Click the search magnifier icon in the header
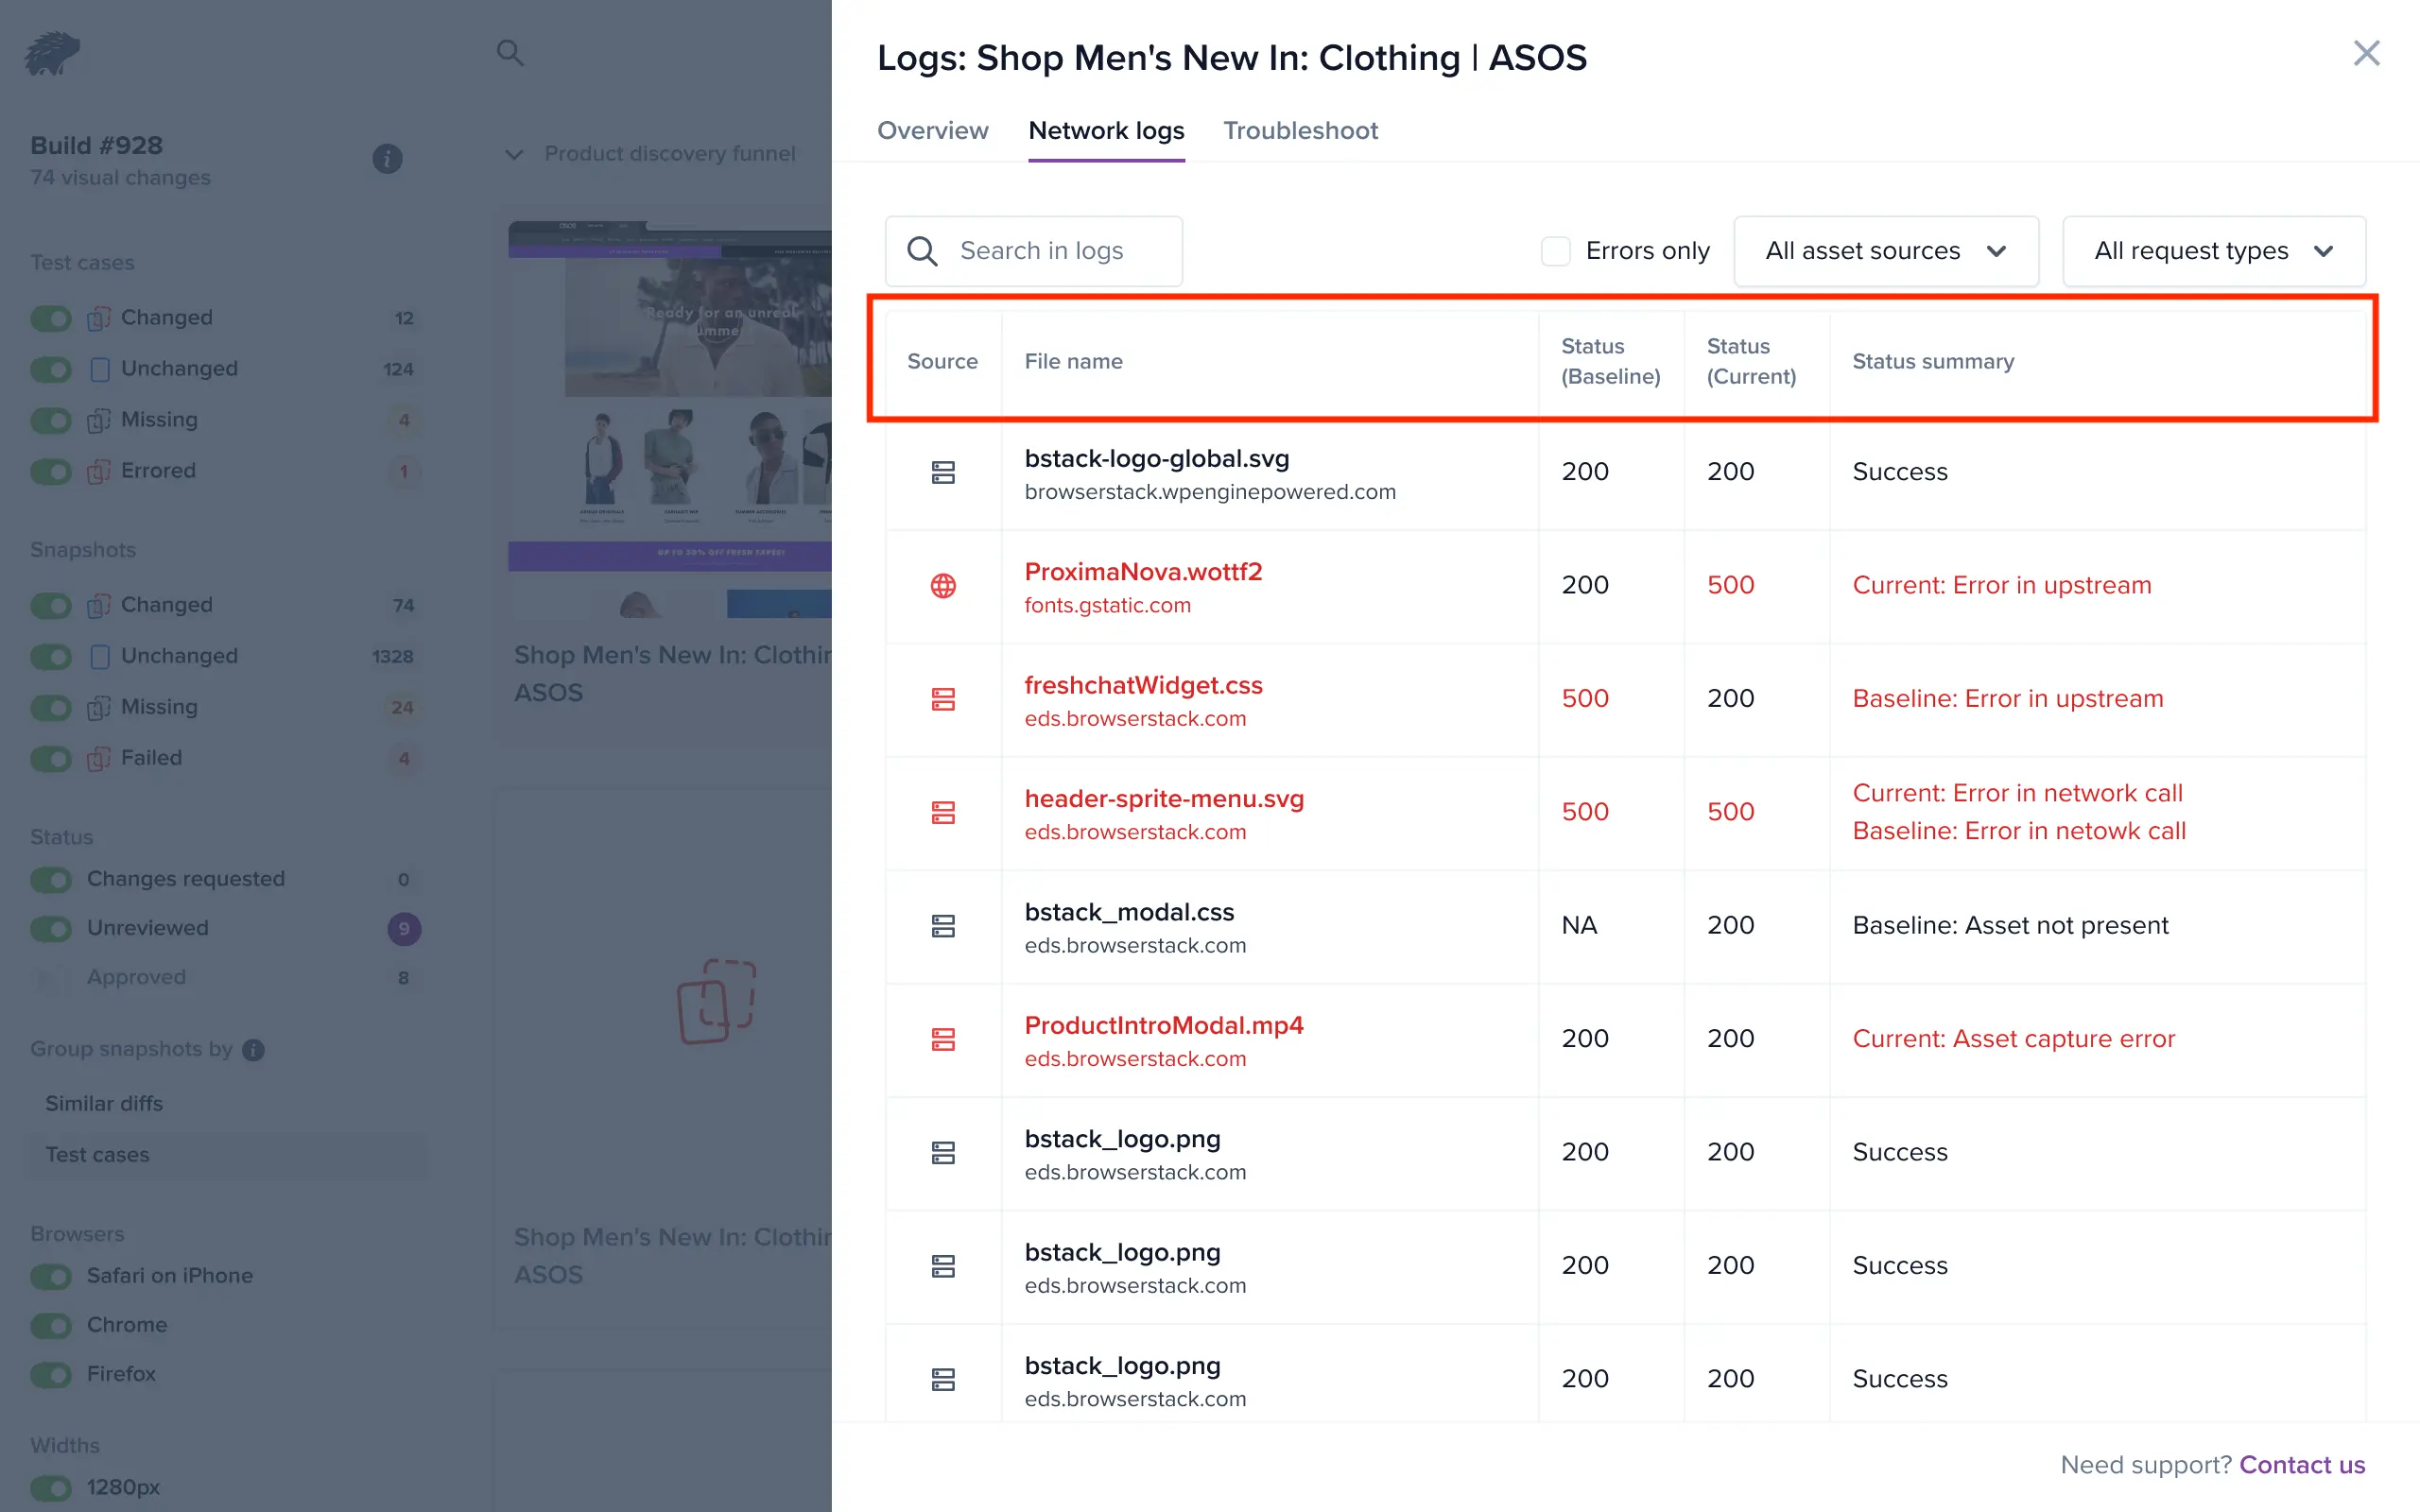This screenshot has height=1512, width=2420. click(x=510, y=53)
